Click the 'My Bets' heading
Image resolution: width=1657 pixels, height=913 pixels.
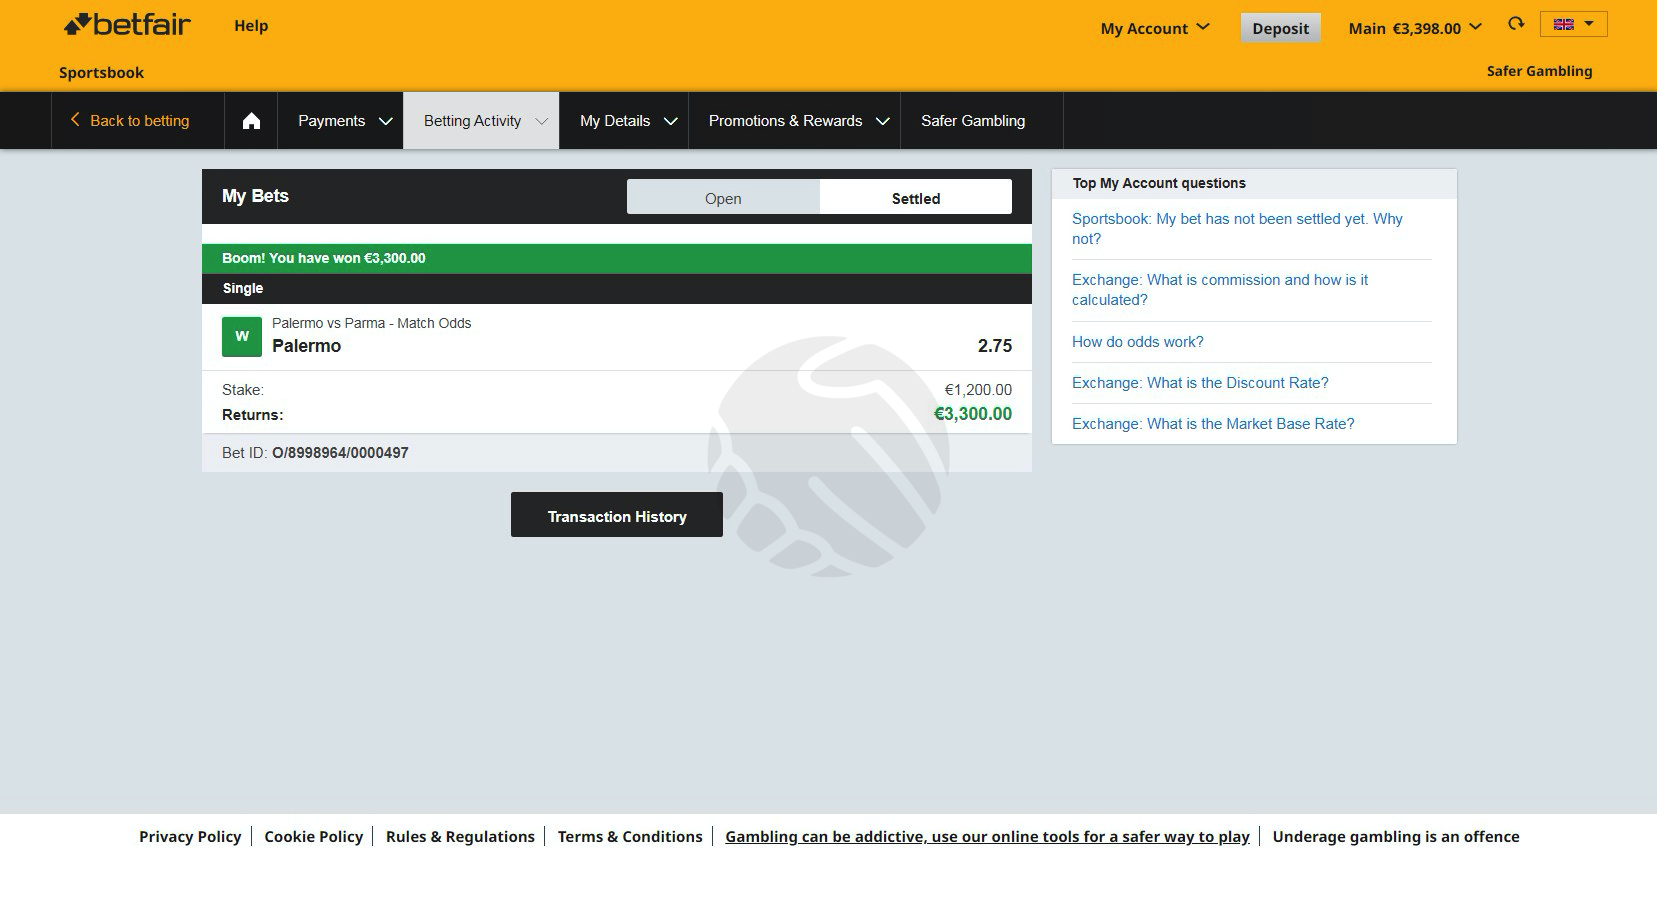[x=255, y=196]
